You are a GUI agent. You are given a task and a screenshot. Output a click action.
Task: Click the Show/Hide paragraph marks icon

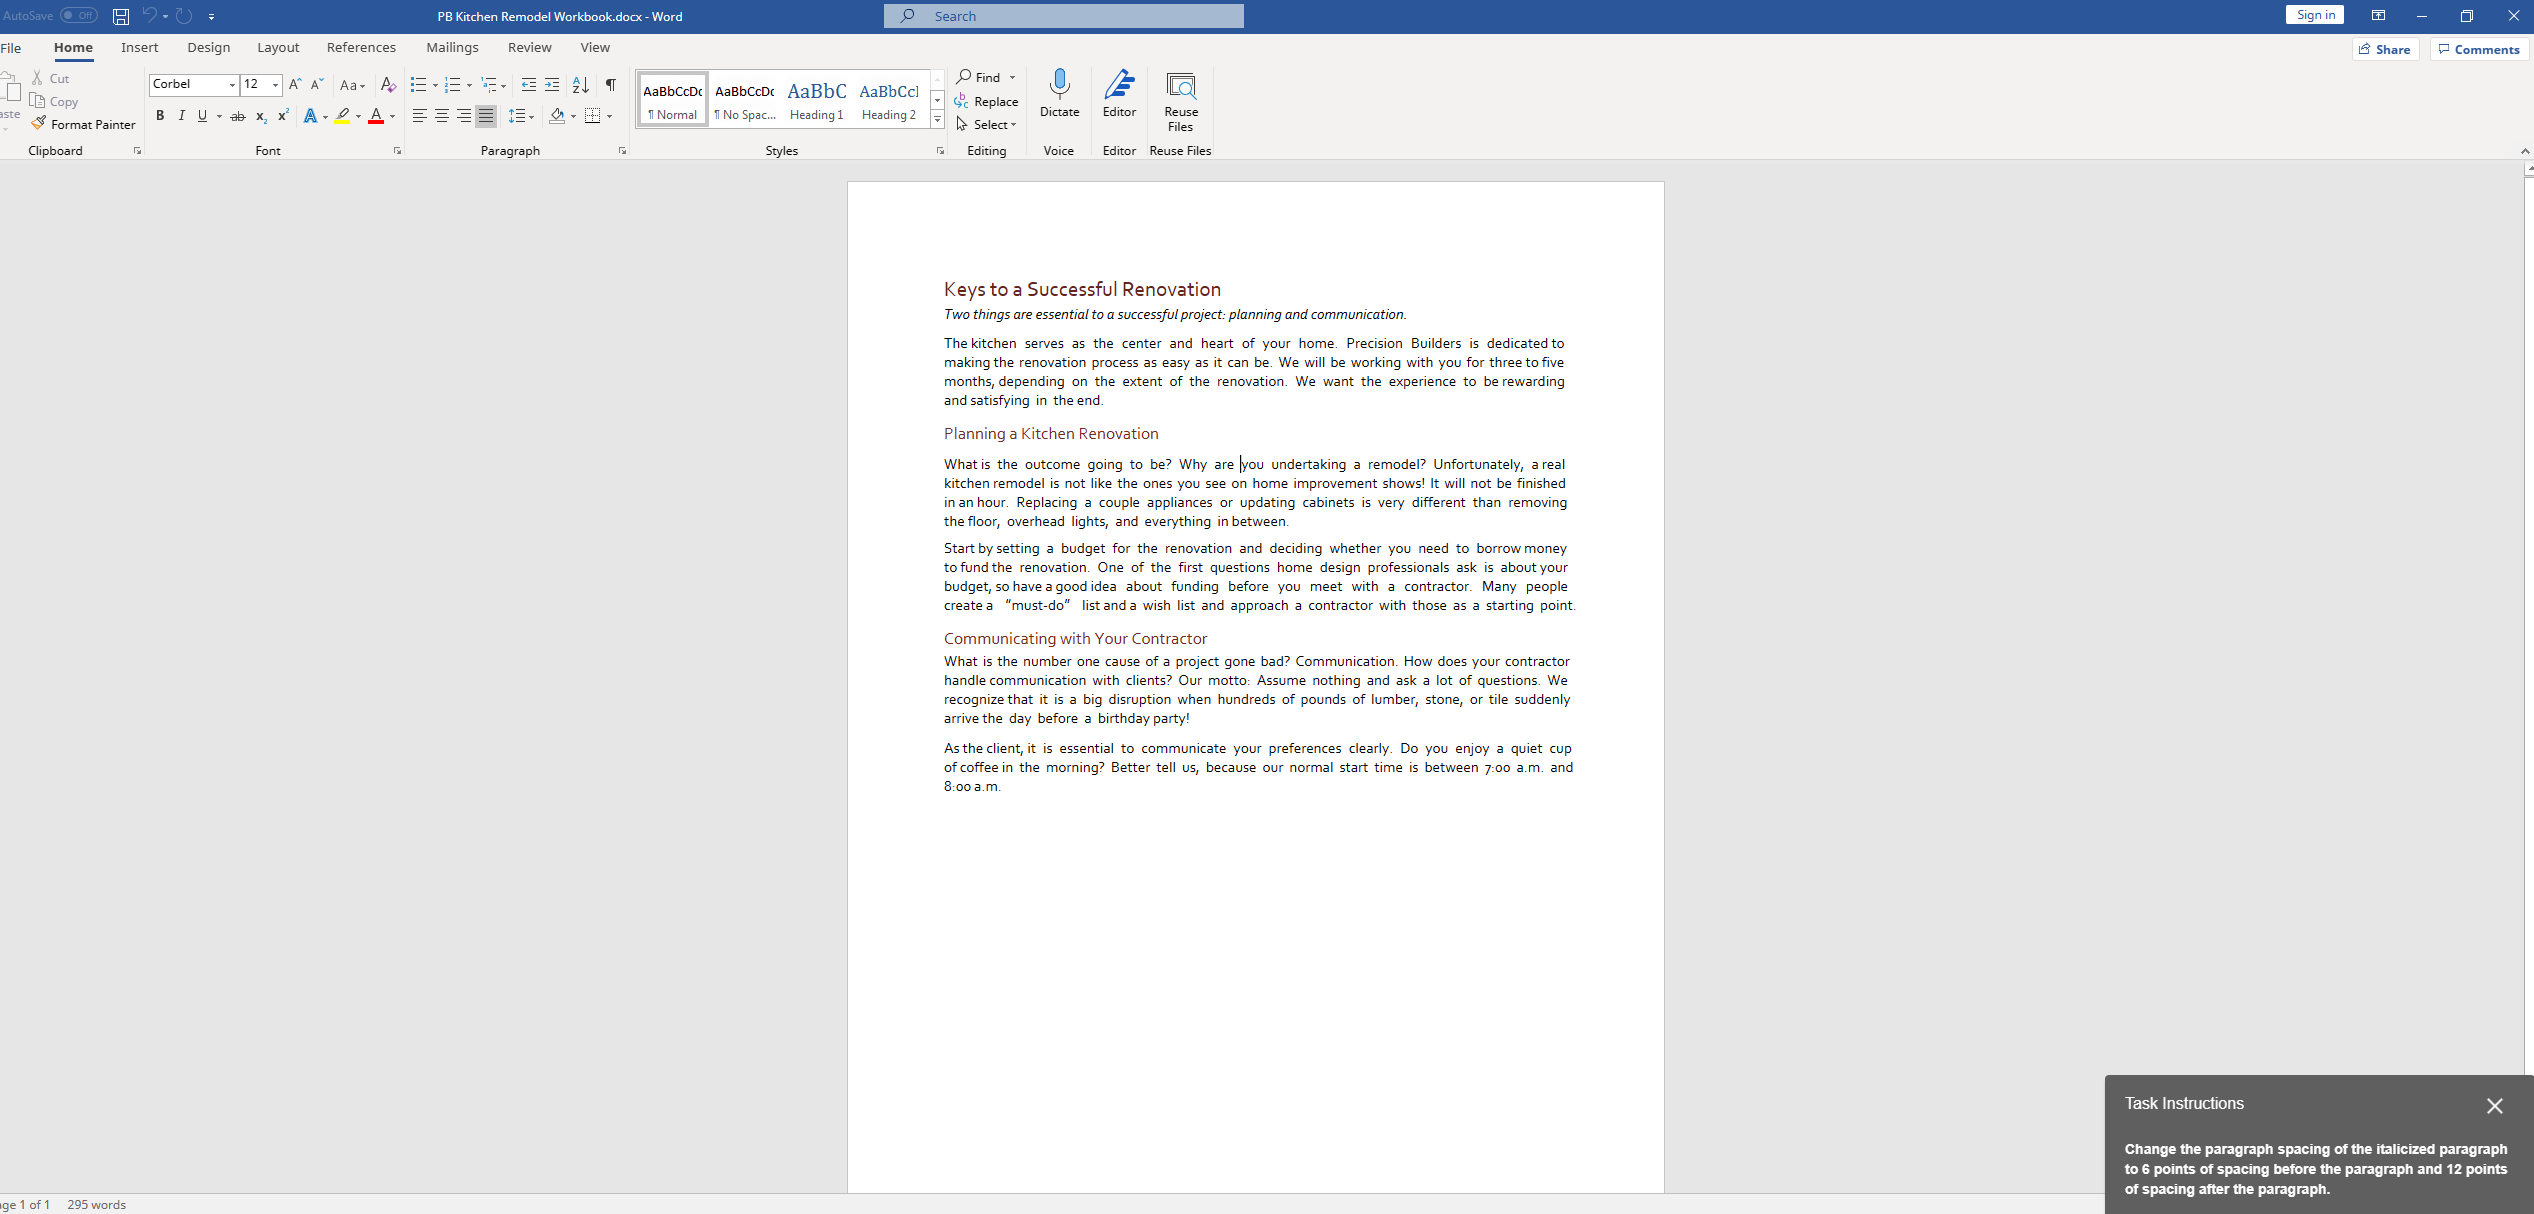click(x=610, y=85)
